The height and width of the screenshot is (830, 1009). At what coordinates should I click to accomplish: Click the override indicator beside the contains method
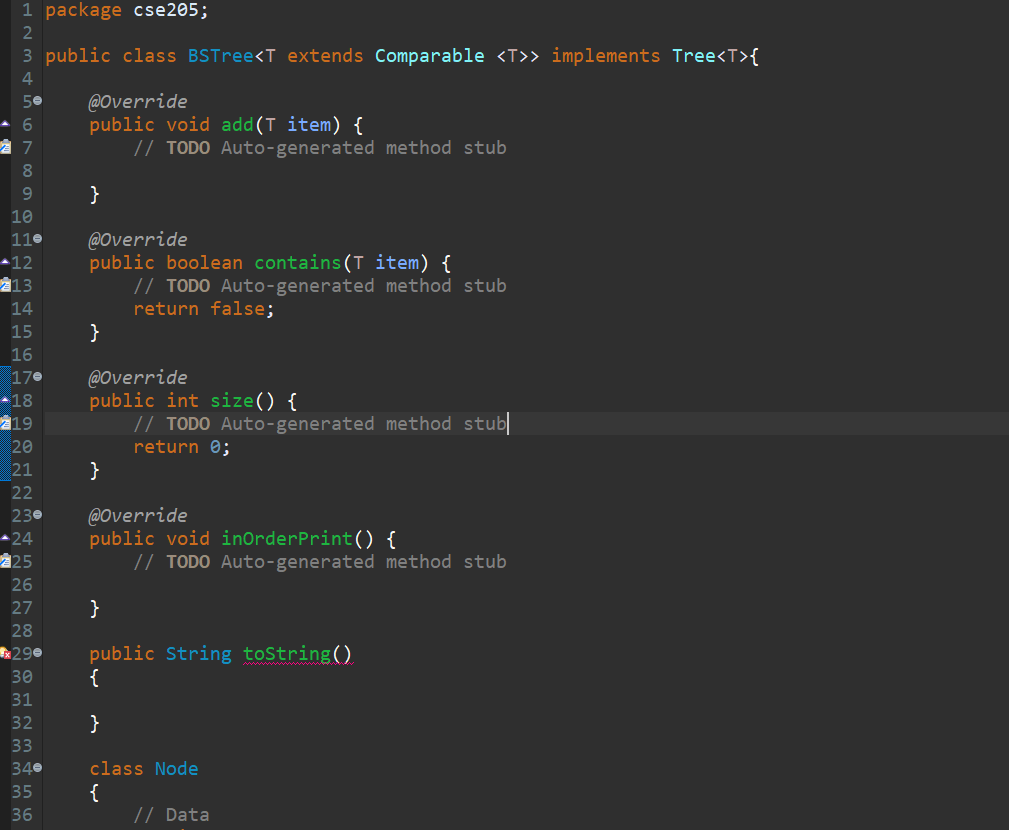click(x=6, y=262)
